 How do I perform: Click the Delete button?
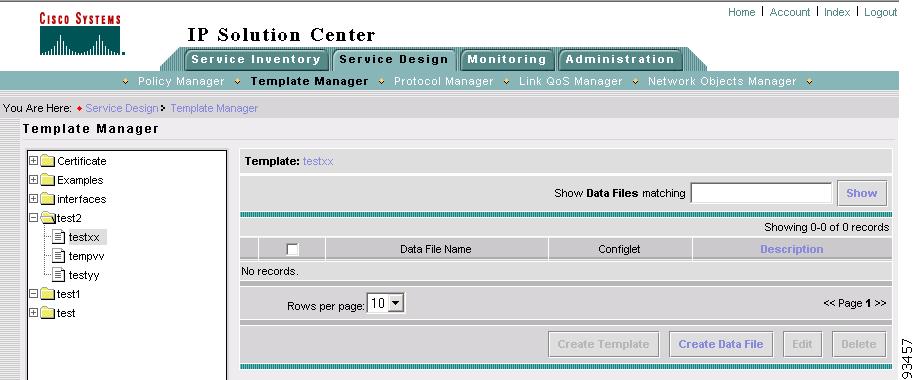[x=858, y=344]
